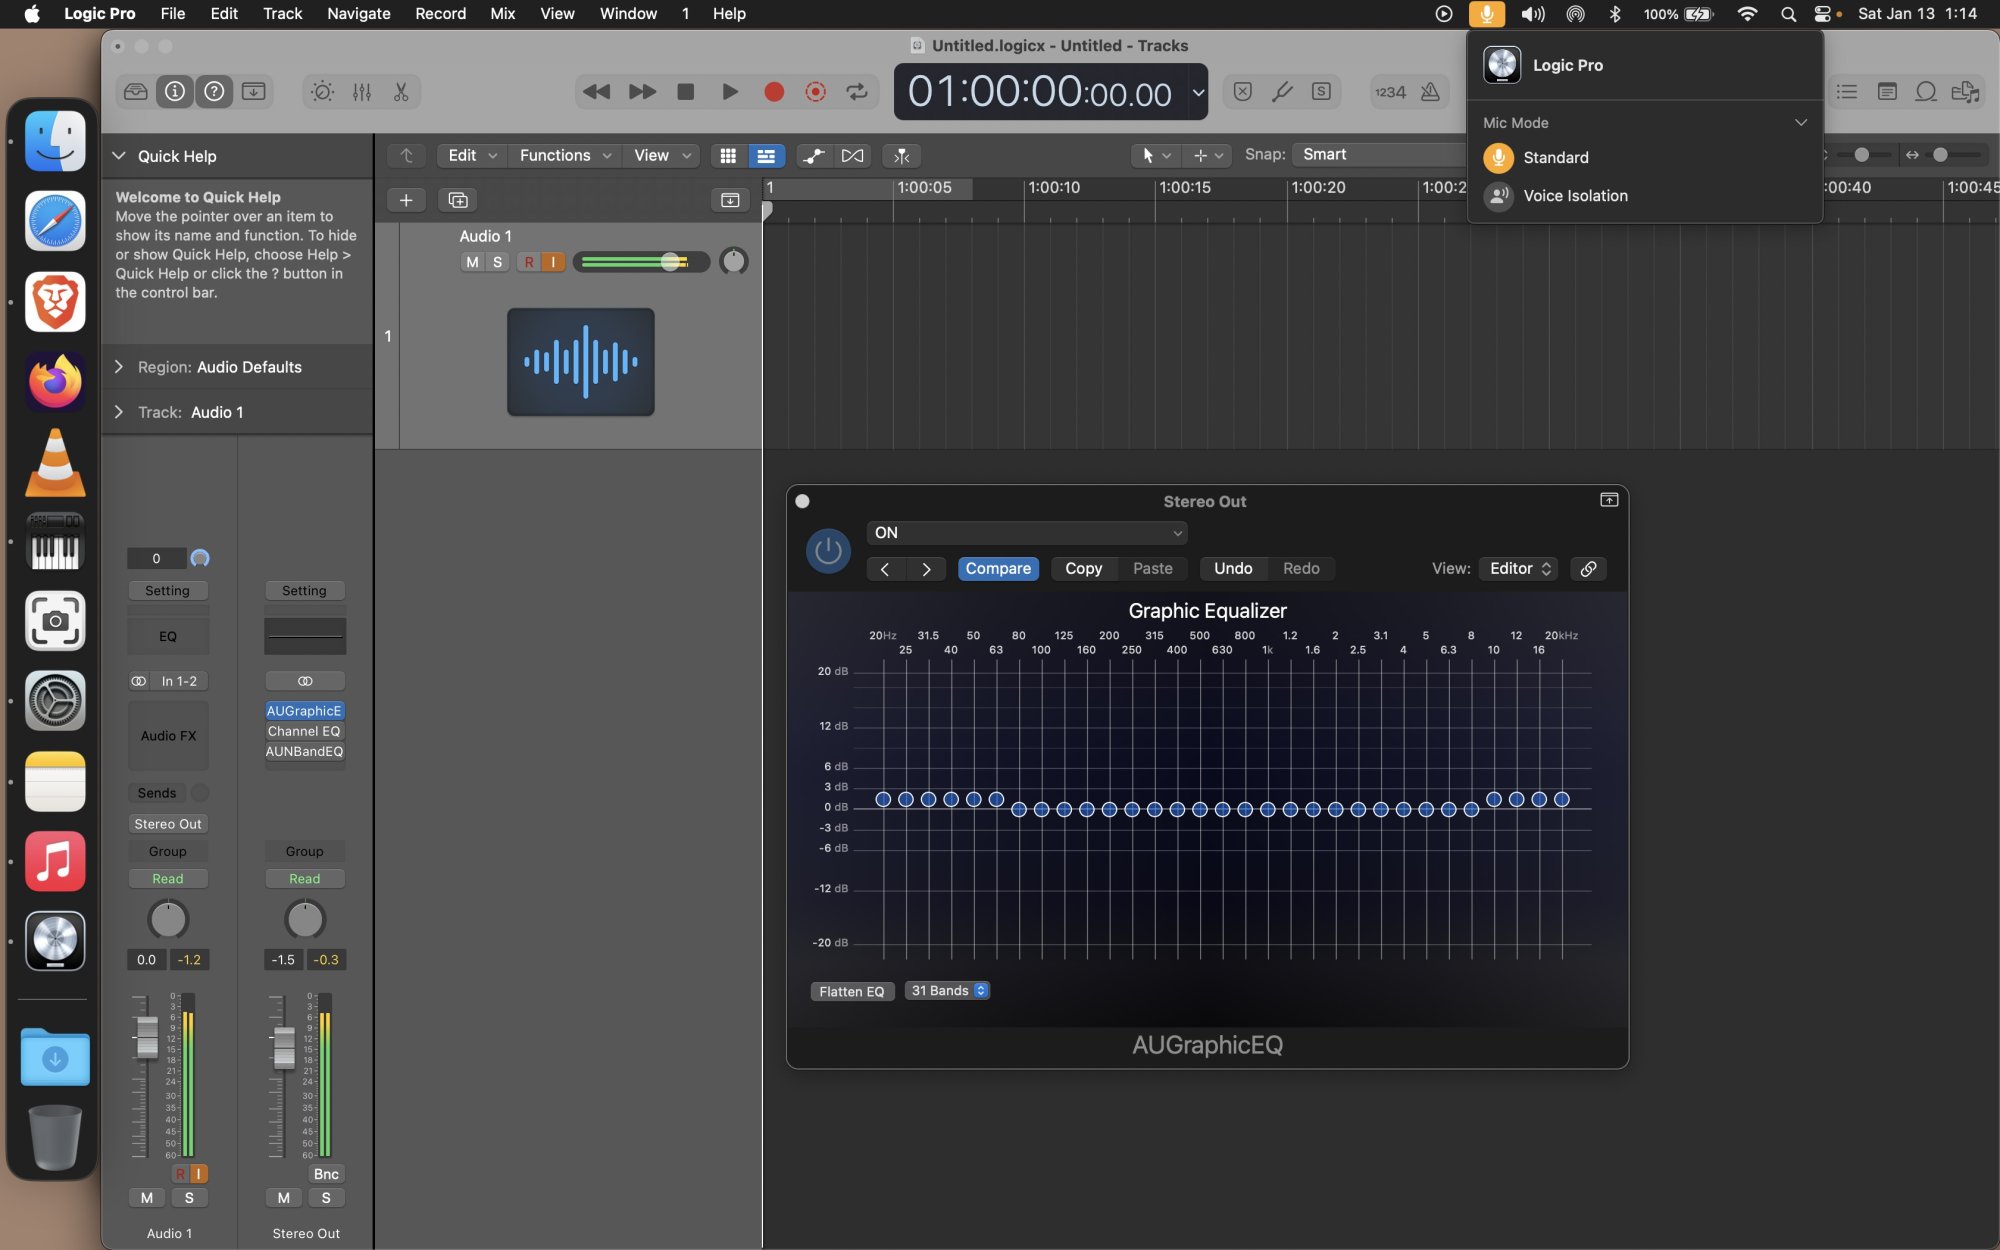Viewport: 2000px width, 1250px height.
Task: Toggle the Inspector button
Action: point(175,91)
